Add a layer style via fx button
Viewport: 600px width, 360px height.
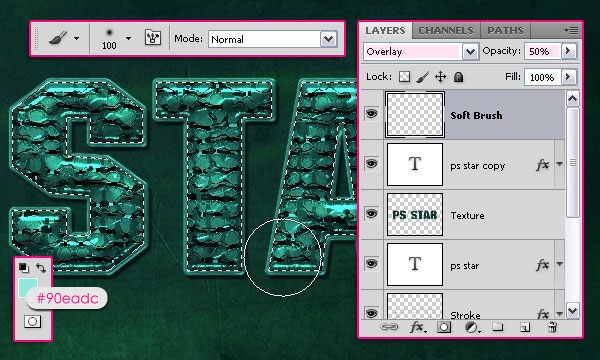pos(417,327)
